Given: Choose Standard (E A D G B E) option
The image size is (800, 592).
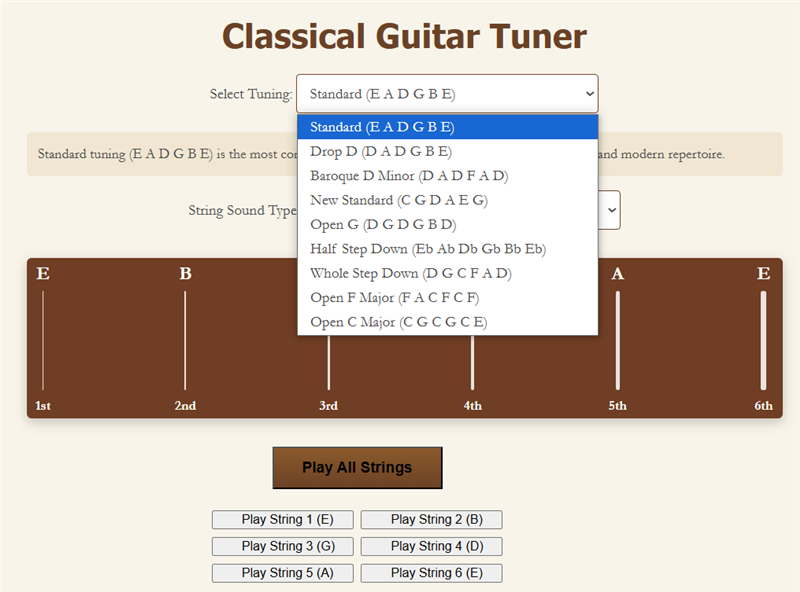Looking at the screenshot, I should (x=447, y=127).
